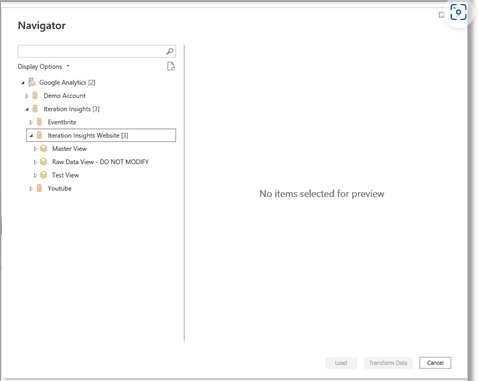Expand the Test View node
The image size is (478, 381).
point(35,175)
